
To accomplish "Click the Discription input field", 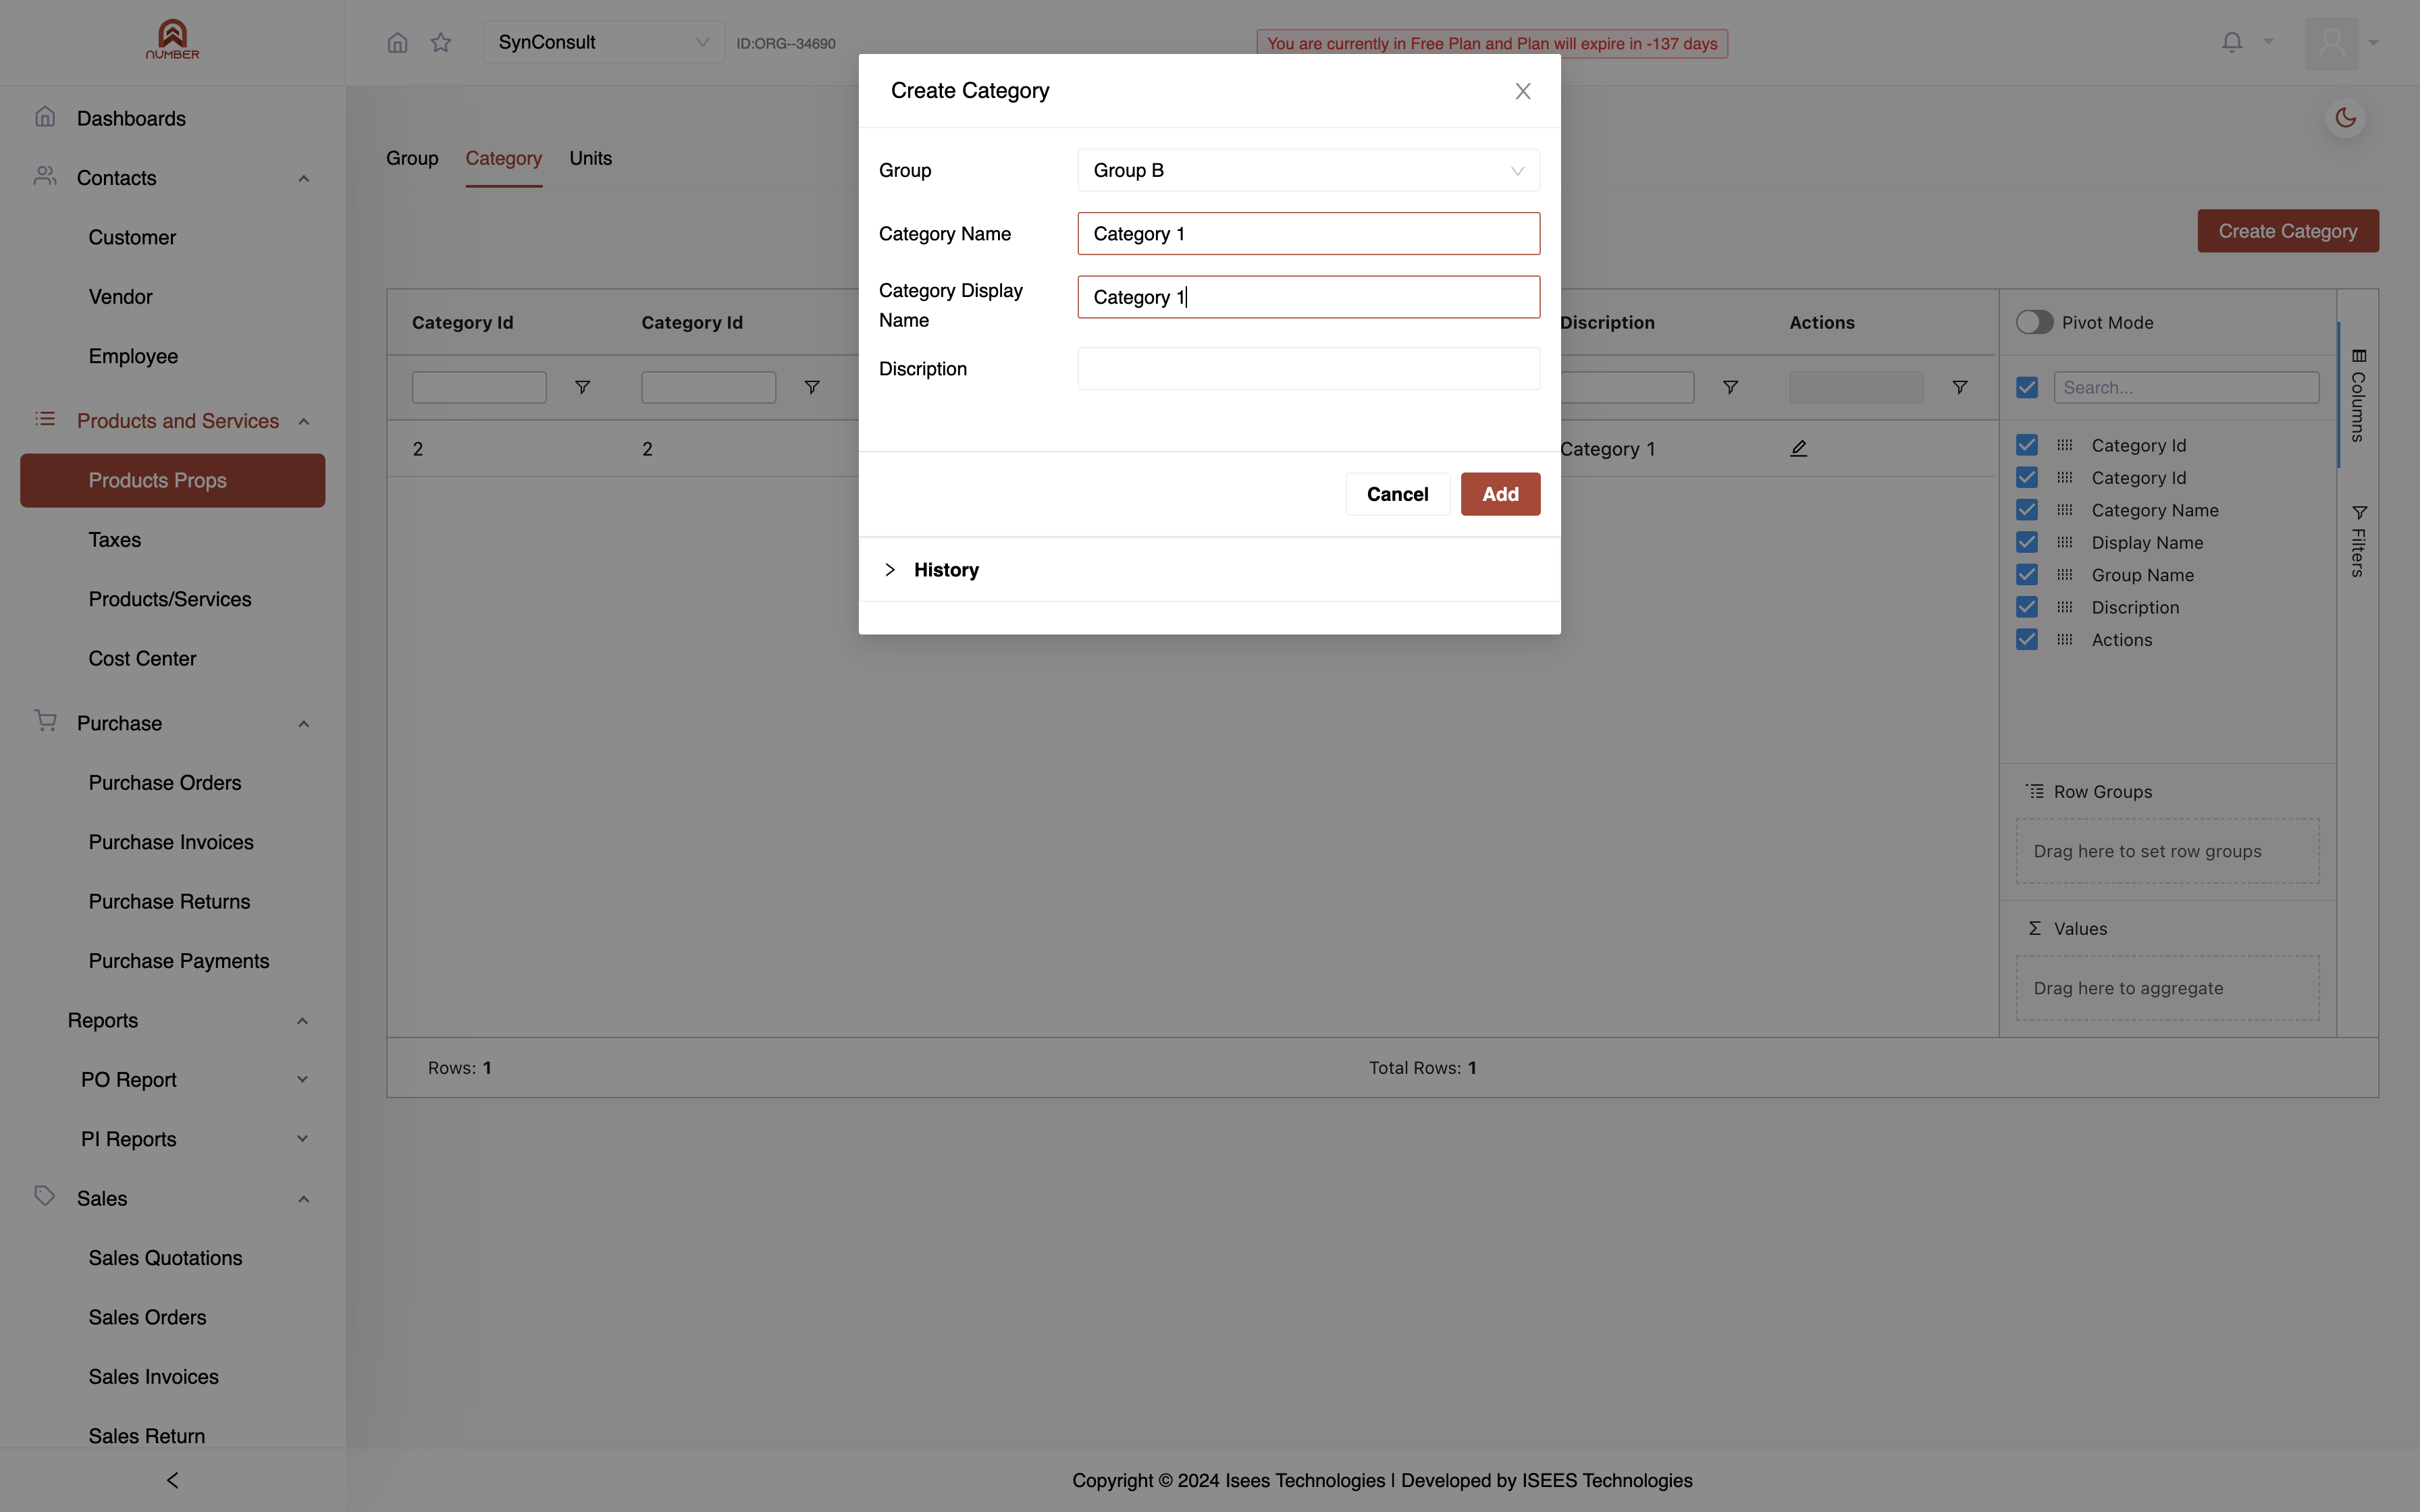I will tap(1308, 368).
